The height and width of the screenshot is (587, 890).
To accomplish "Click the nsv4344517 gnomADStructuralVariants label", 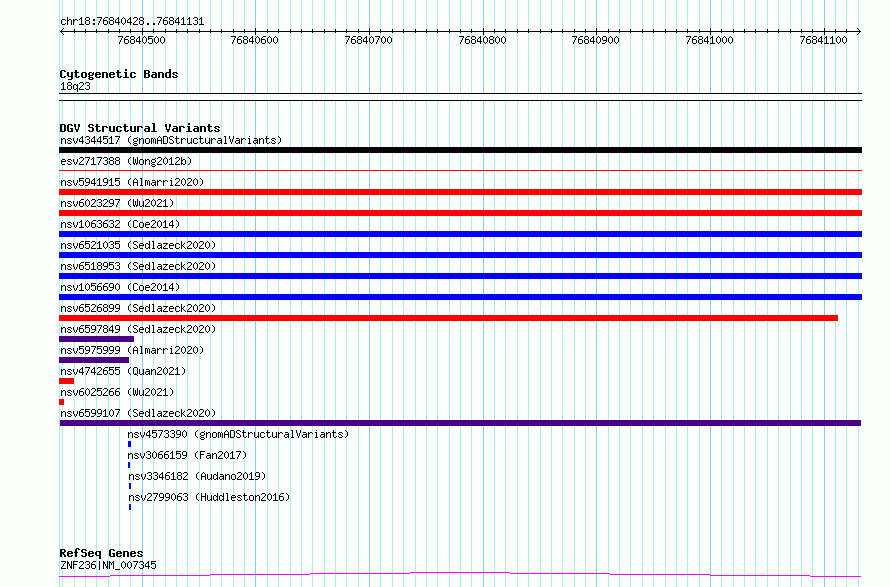I will coord(171,140).
